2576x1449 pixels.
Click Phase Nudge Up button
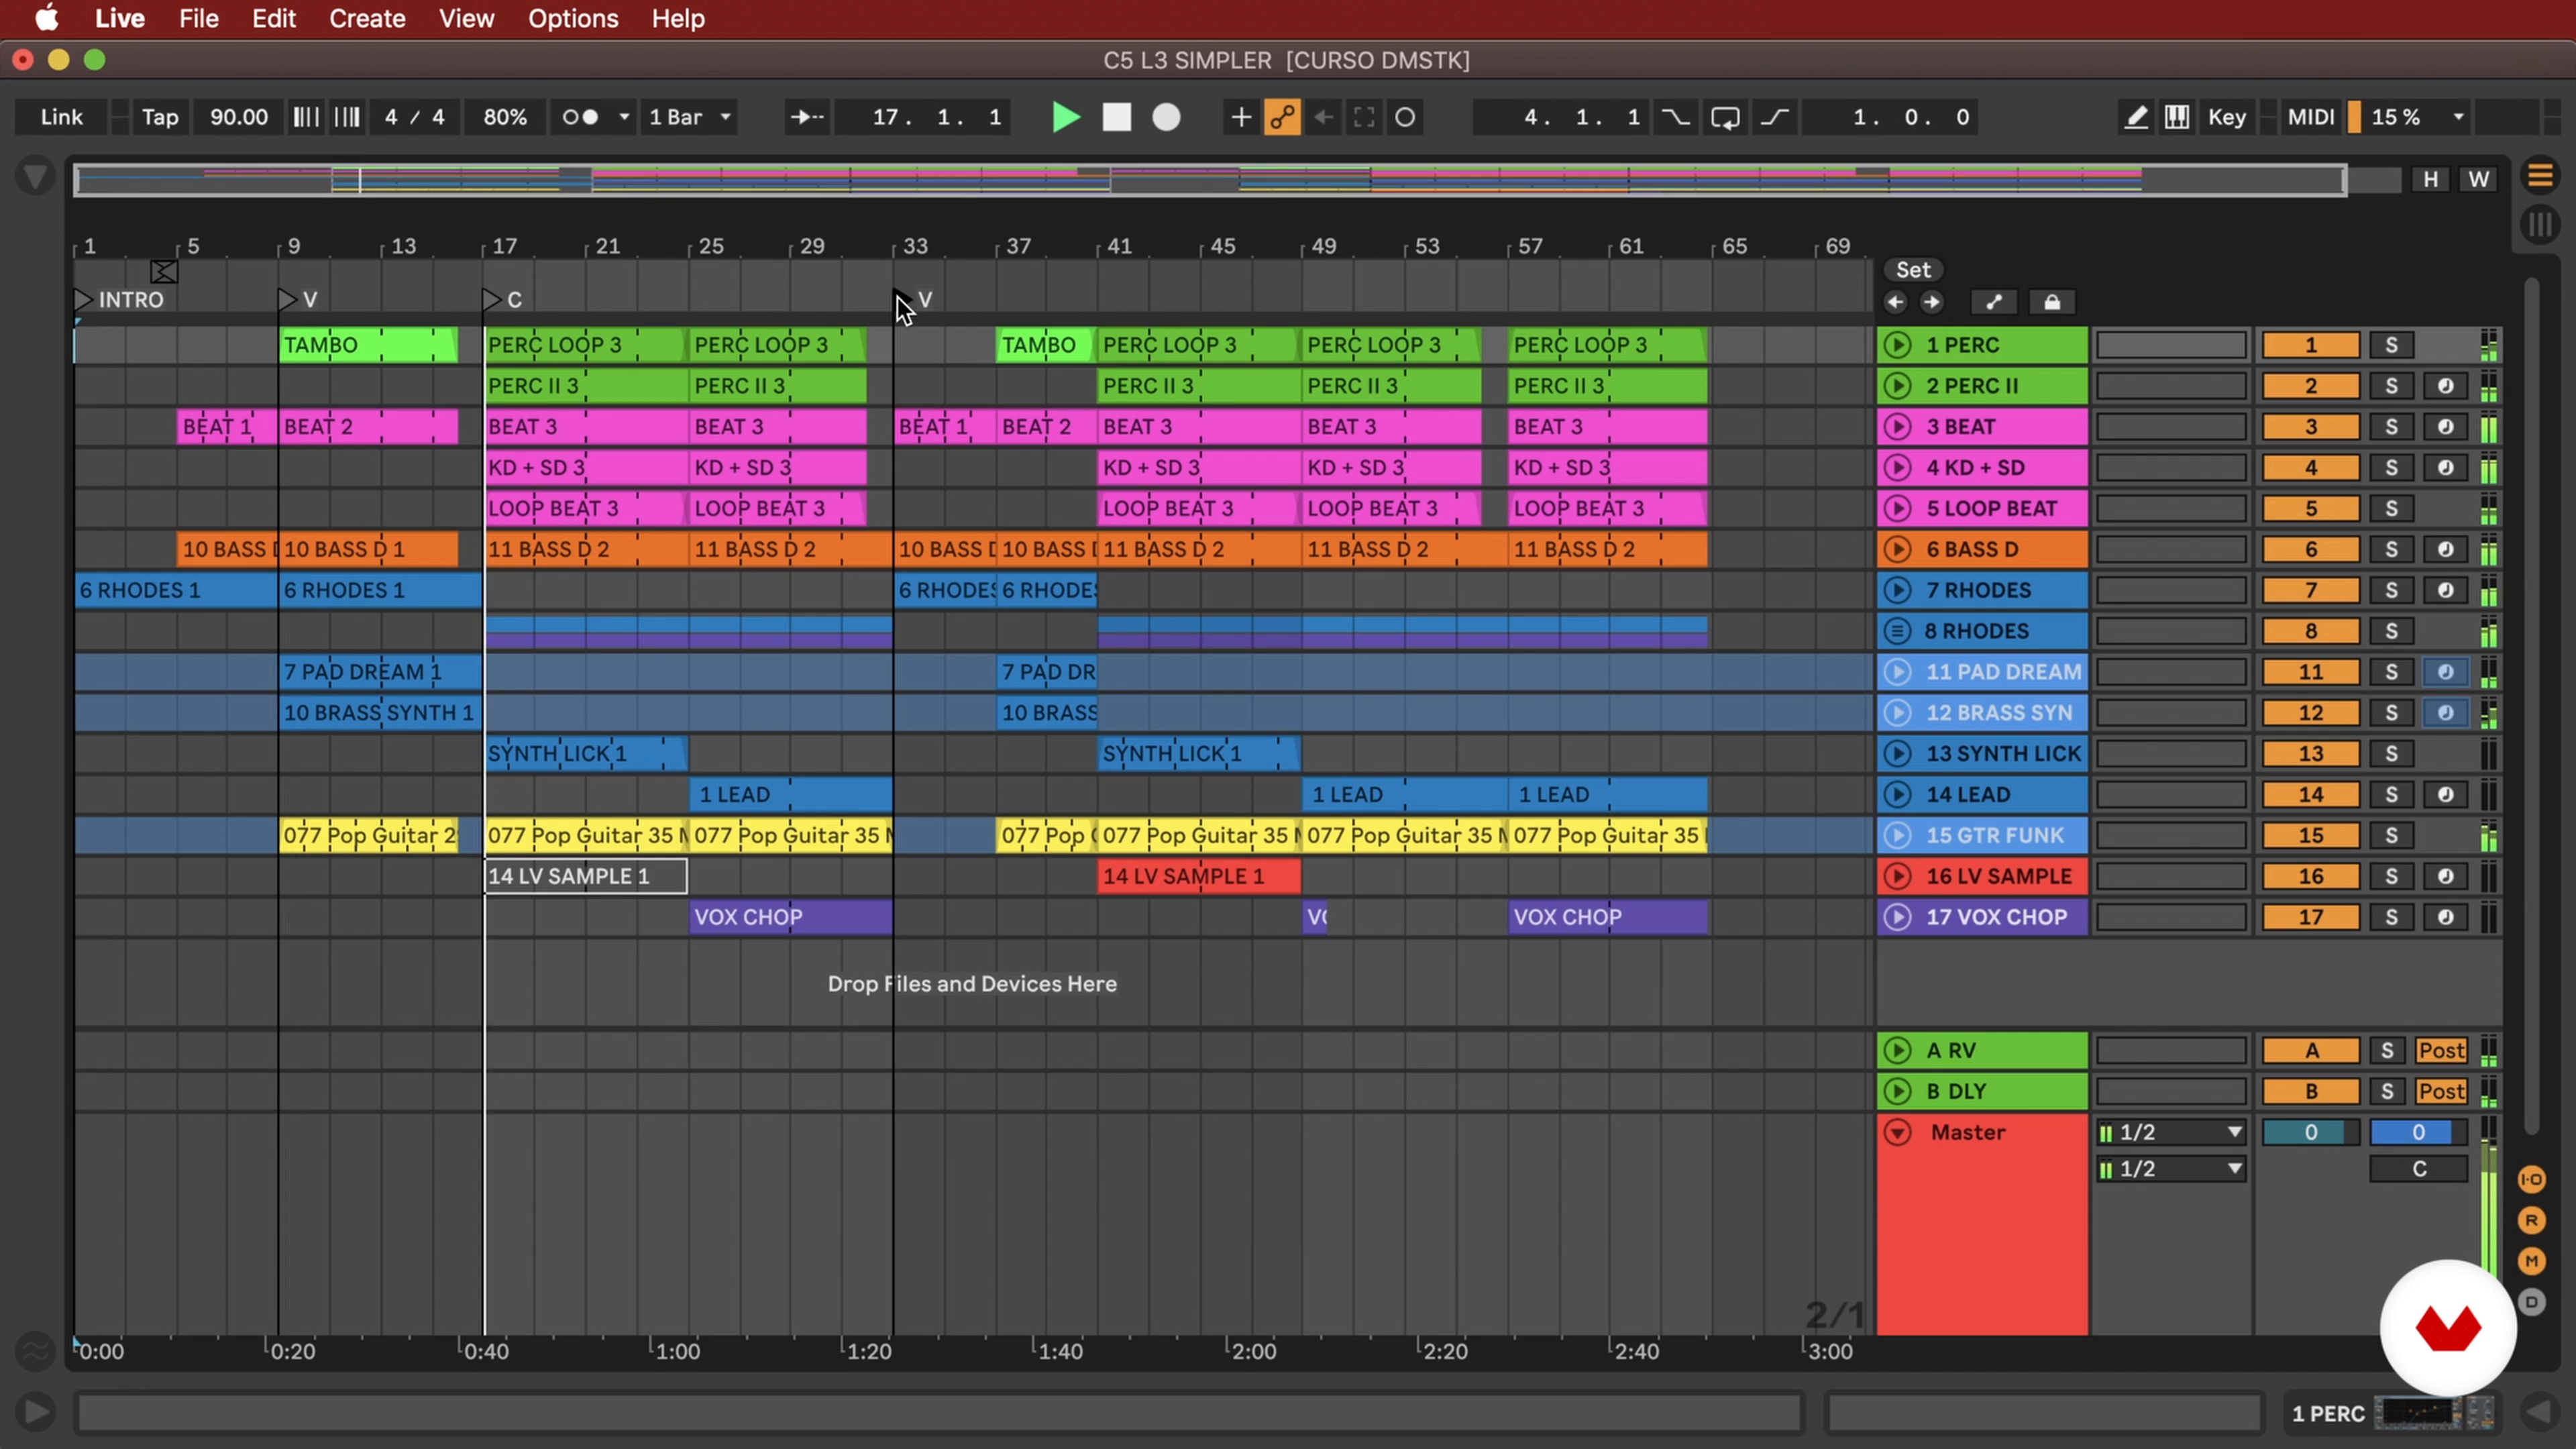347,117
